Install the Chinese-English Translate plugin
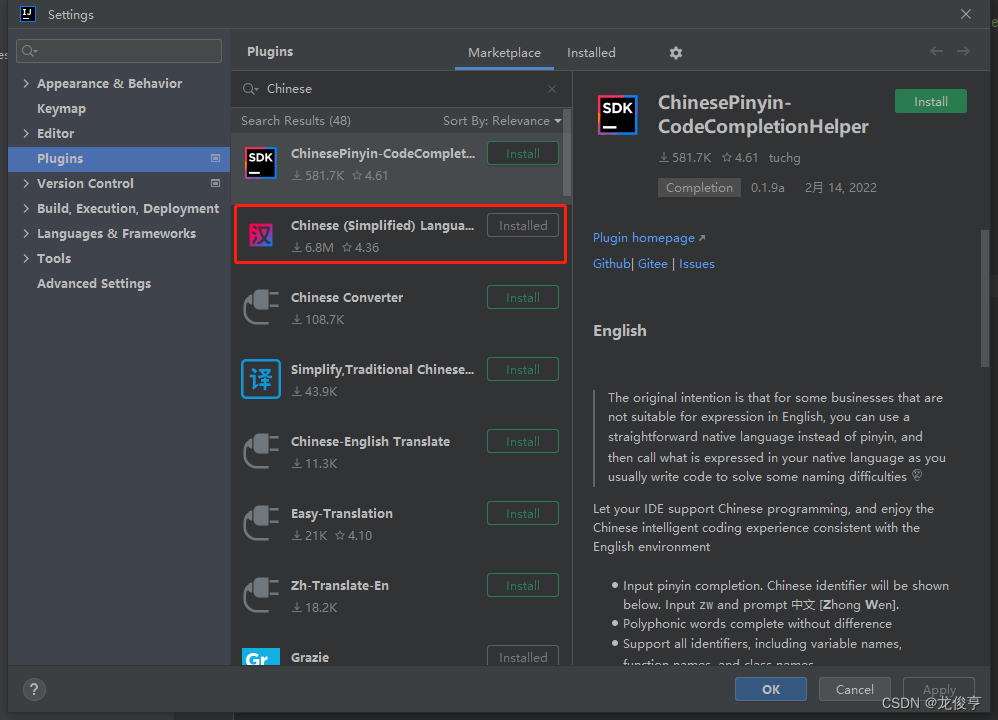Screen dimensions: 998x720 (523, 441)
